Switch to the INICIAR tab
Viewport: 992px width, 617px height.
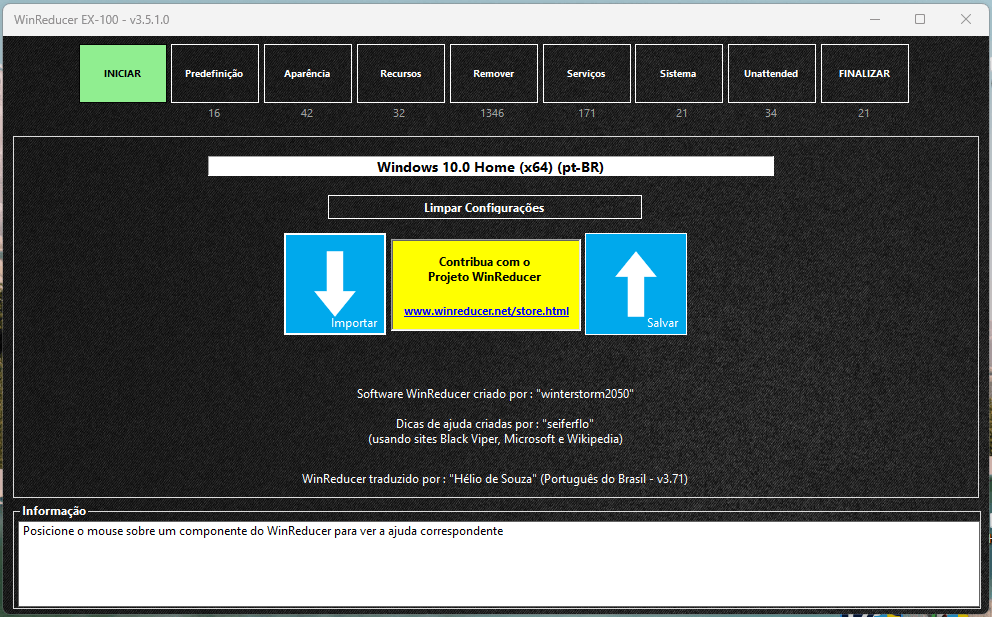pos(123,73)
